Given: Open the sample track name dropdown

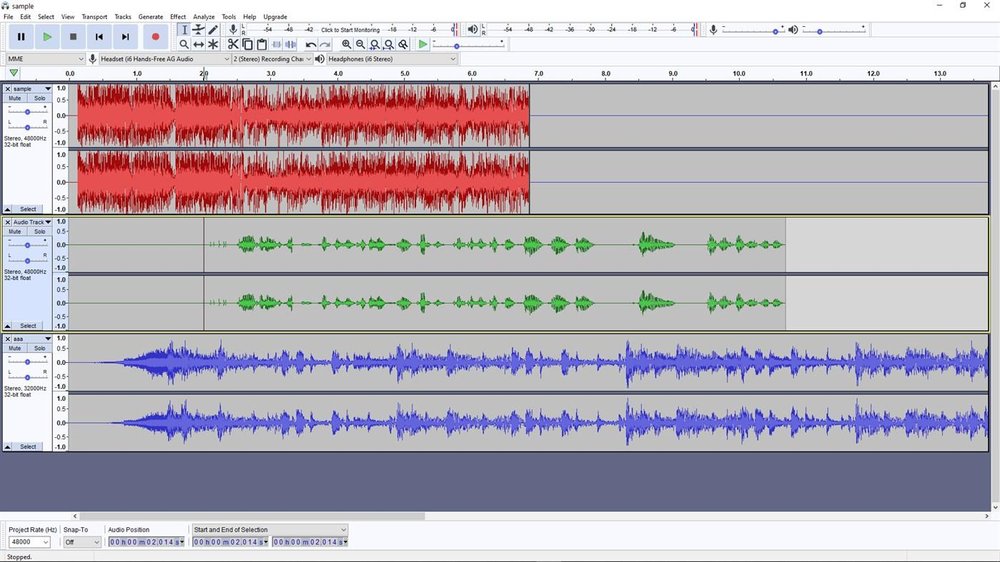Looking at the screenshot, I should [32, 89].
